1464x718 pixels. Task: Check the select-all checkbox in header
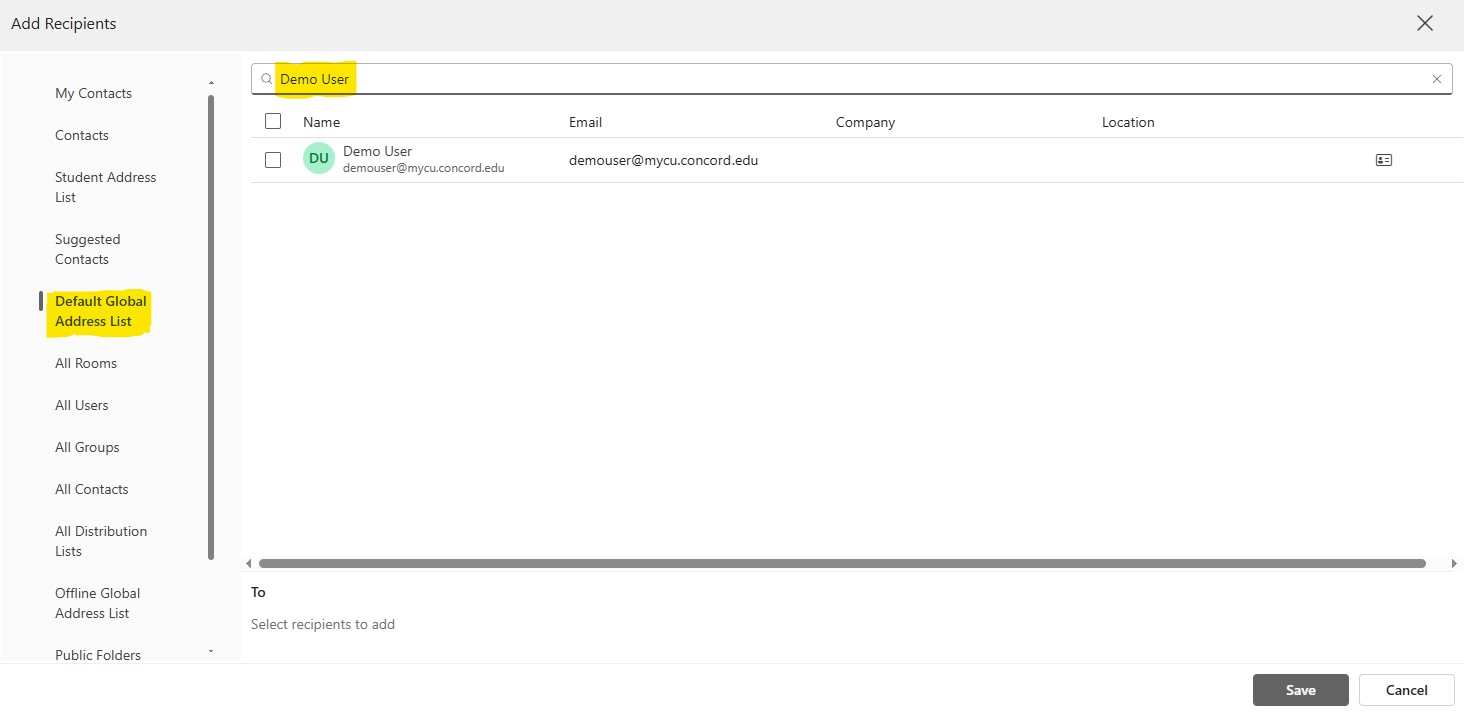pyautogui.click(x=273, y=122)
